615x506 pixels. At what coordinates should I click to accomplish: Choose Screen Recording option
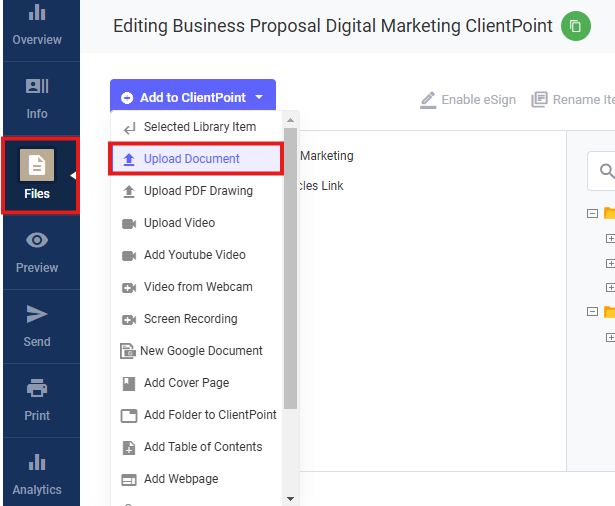pyautogui.click(x=197, y=319)
